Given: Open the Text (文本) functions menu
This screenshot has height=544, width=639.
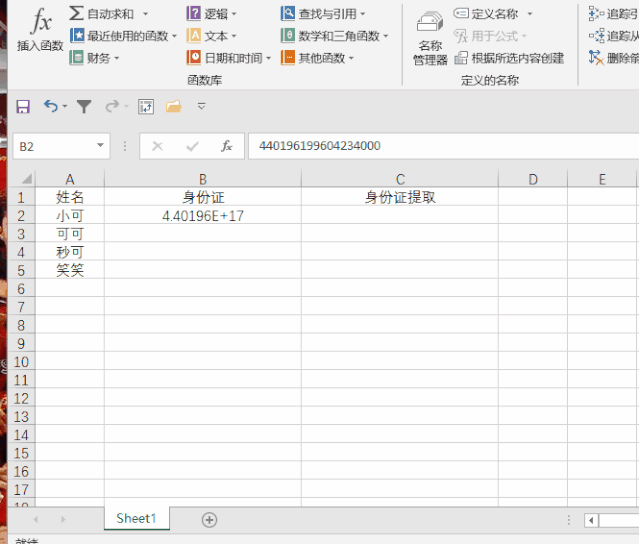Looking at the screenshot, I should click(x=212, y=36).
